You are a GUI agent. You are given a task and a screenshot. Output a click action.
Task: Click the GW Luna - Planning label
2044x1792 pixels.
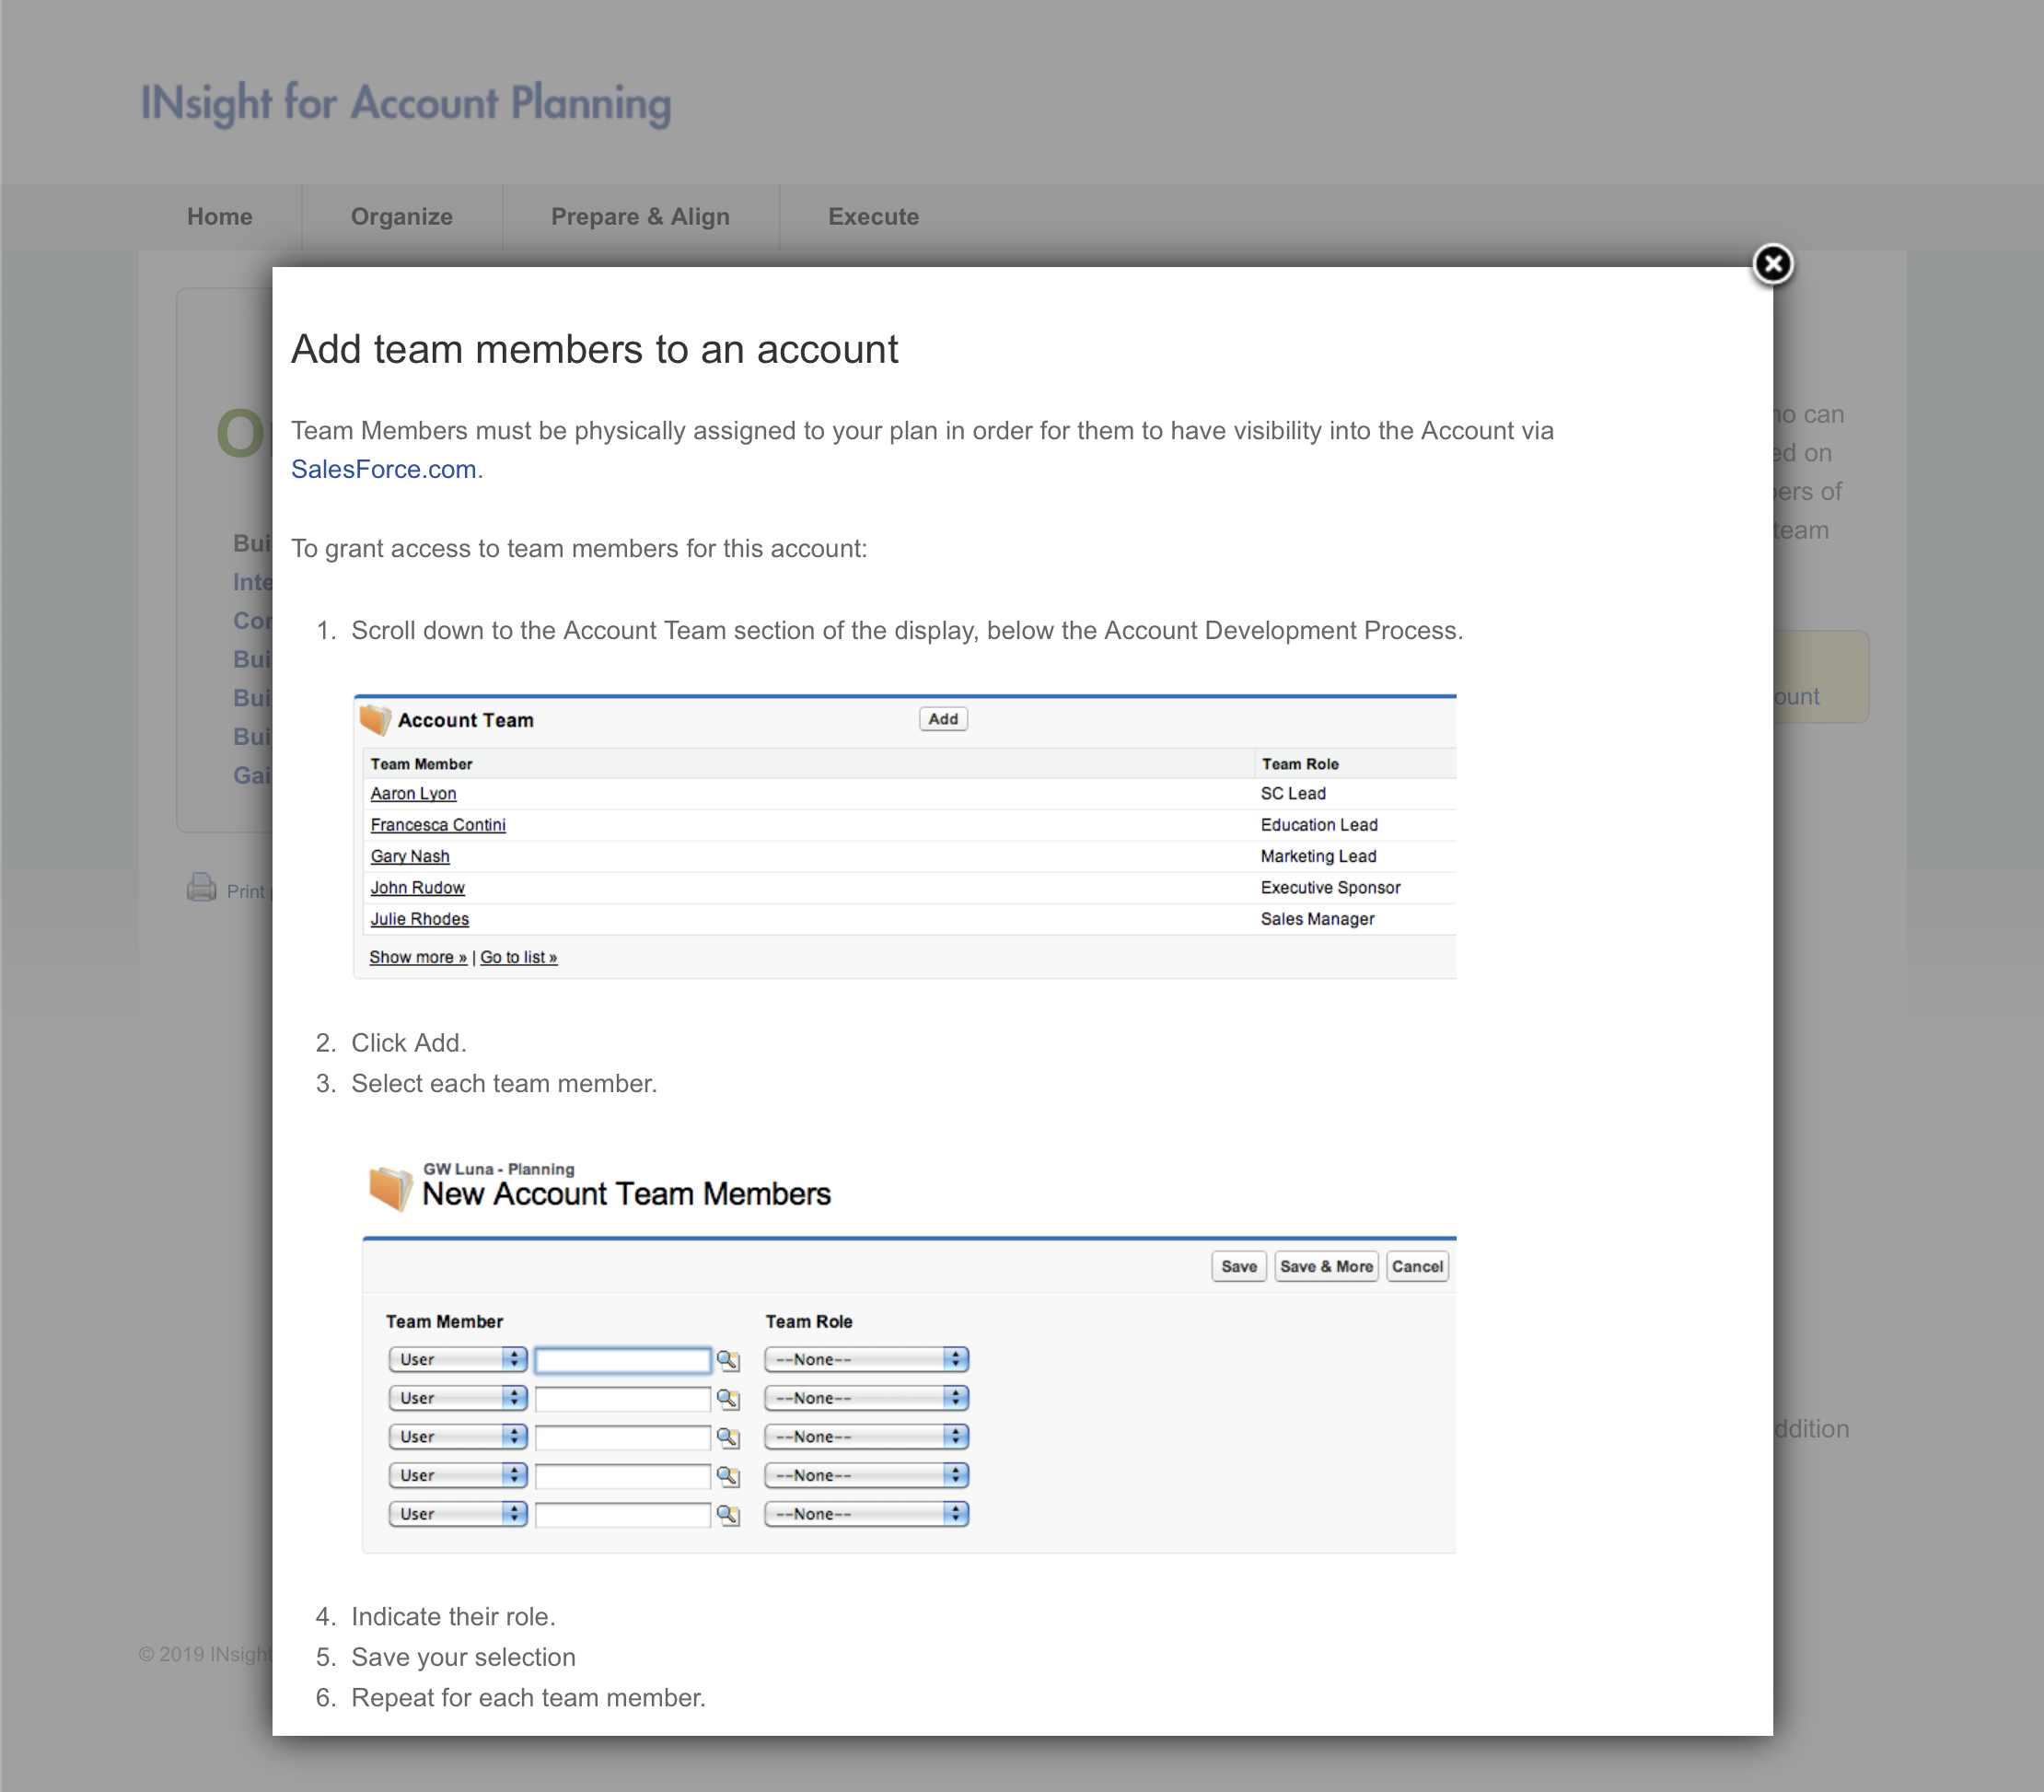click(x=498, y=1169)
